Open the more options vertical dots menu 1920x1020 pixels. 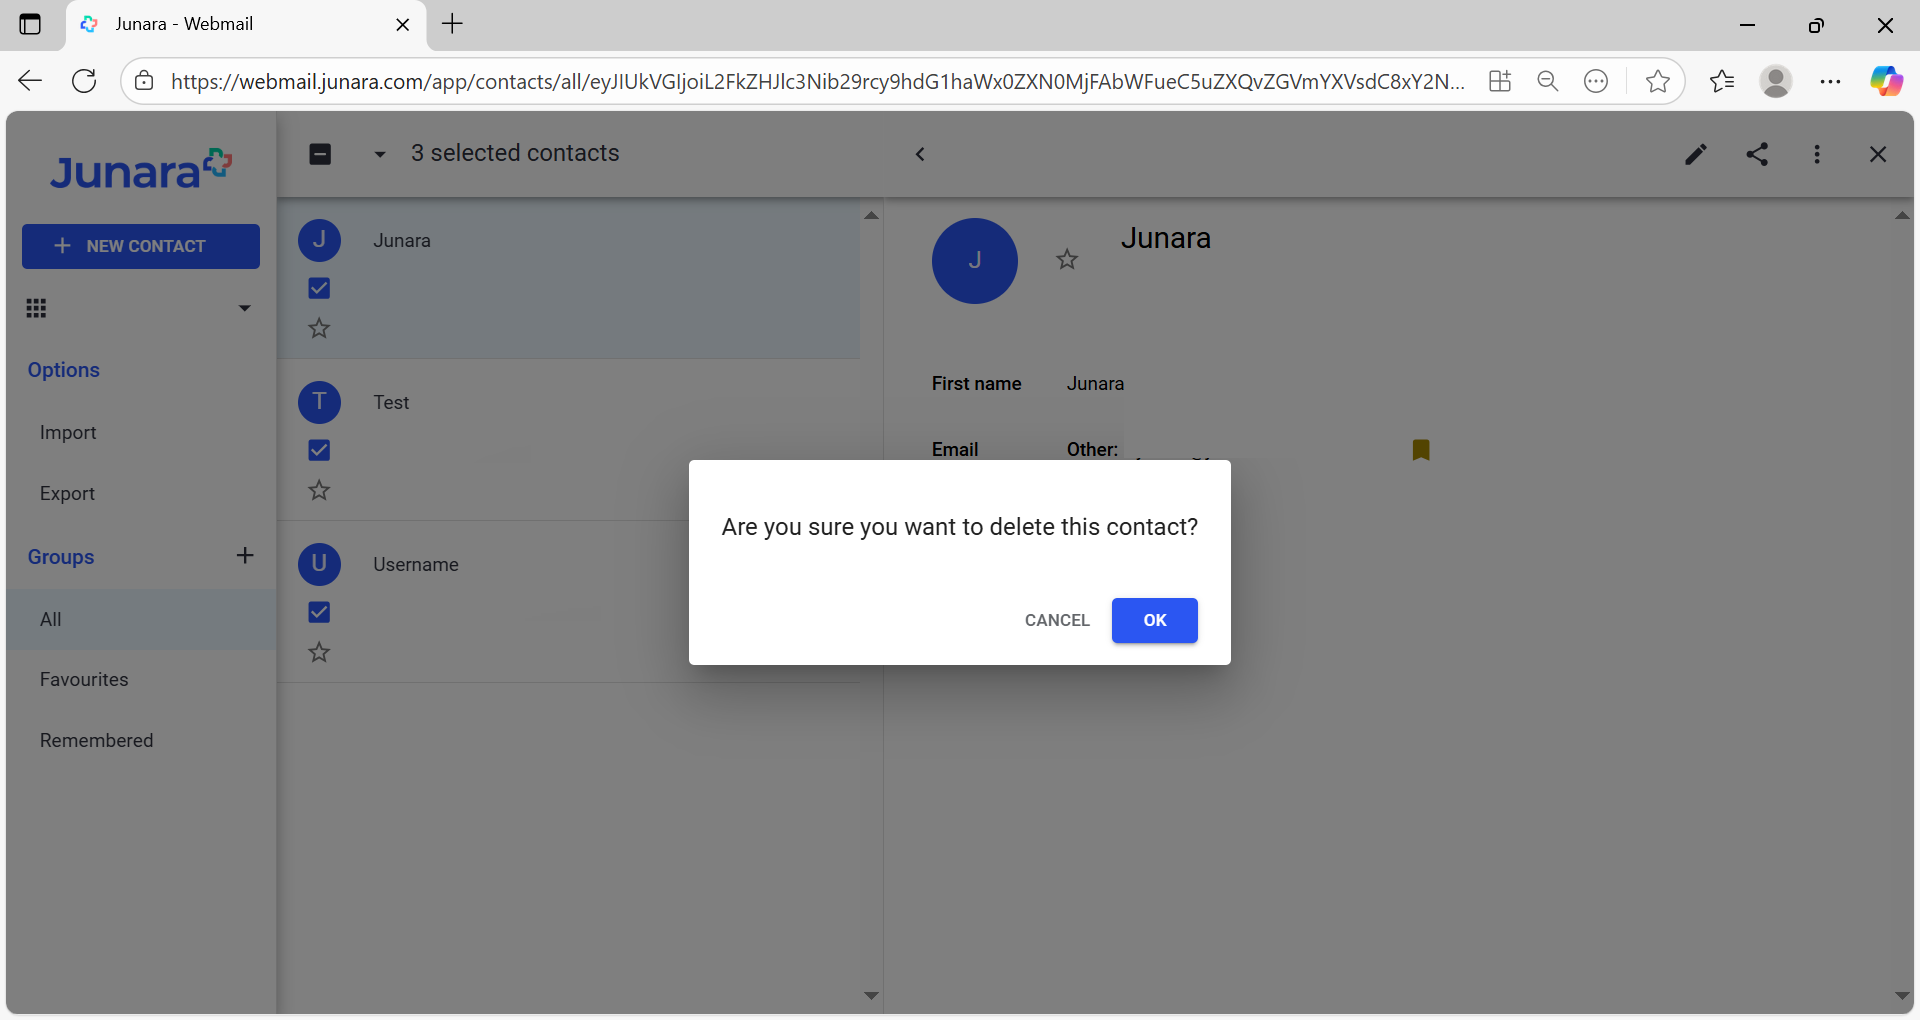coord(1817,154)
